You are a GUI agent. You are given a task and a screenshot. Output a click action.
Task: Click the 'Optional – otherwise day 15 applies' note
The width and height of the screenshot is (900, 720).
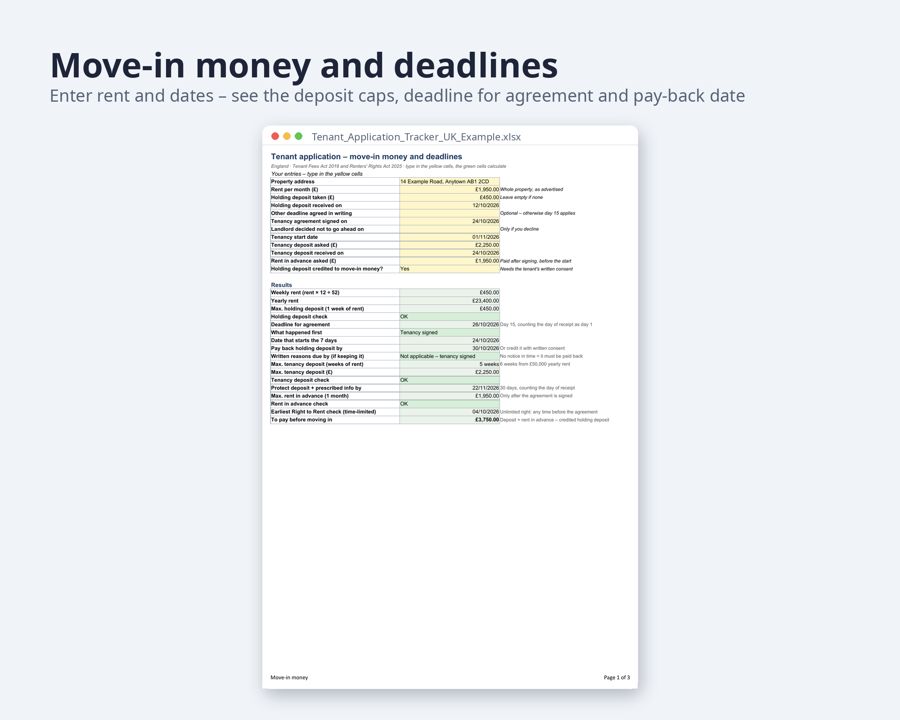[538, 213]
